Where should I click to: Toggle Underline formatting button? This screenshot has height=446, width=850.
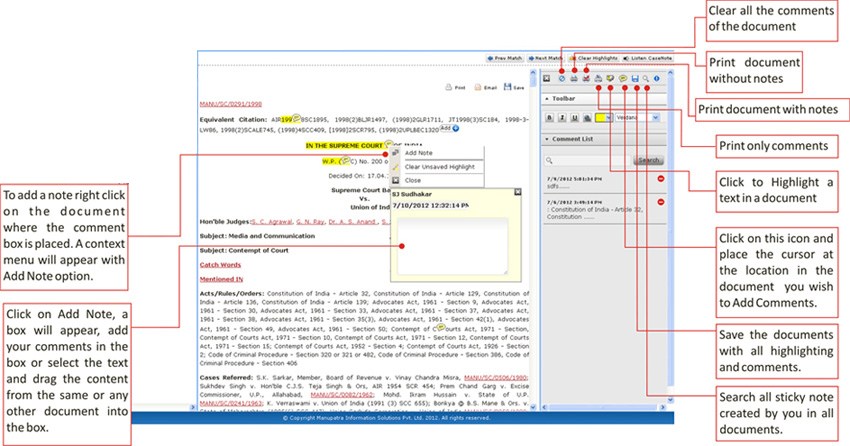575,118
